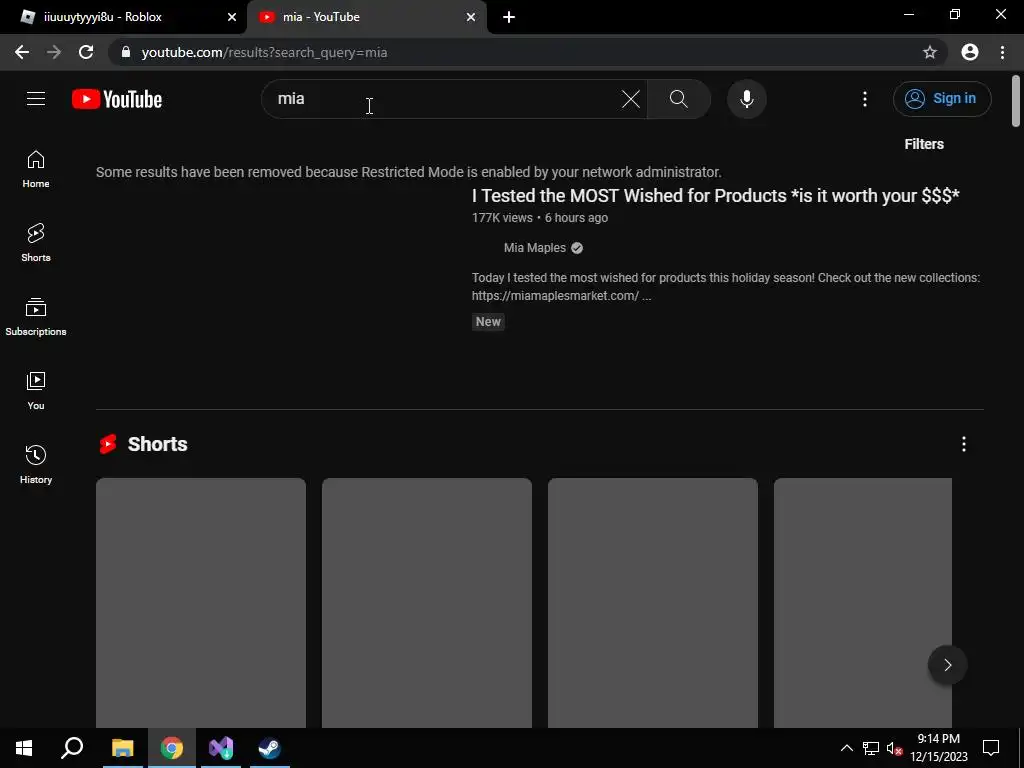
Task: Go back using browser back arrow
Action: click(x=22, y=52)
